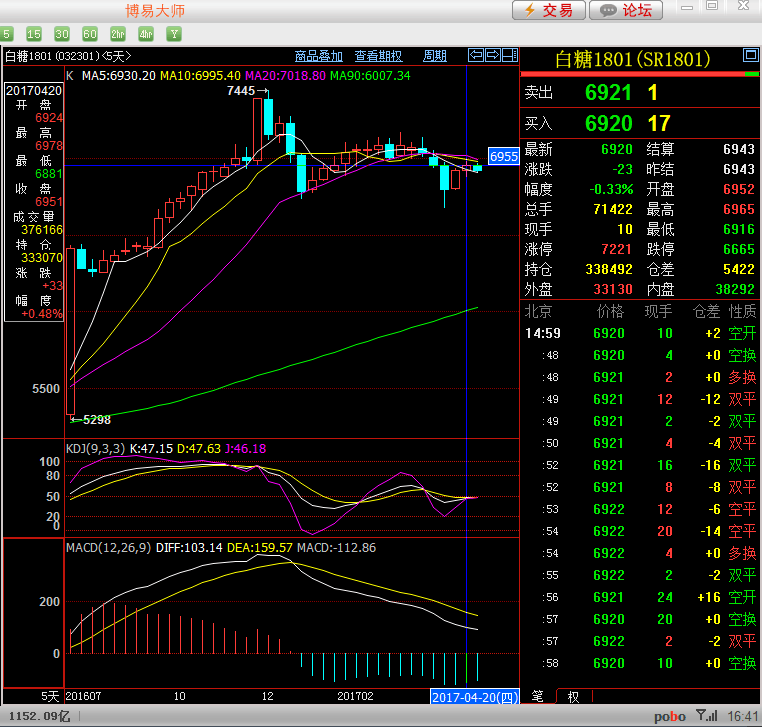The width and height of the screenshot is (762, 727).
Task: Open the 周期 period dropdown
Action: point(435,56)
